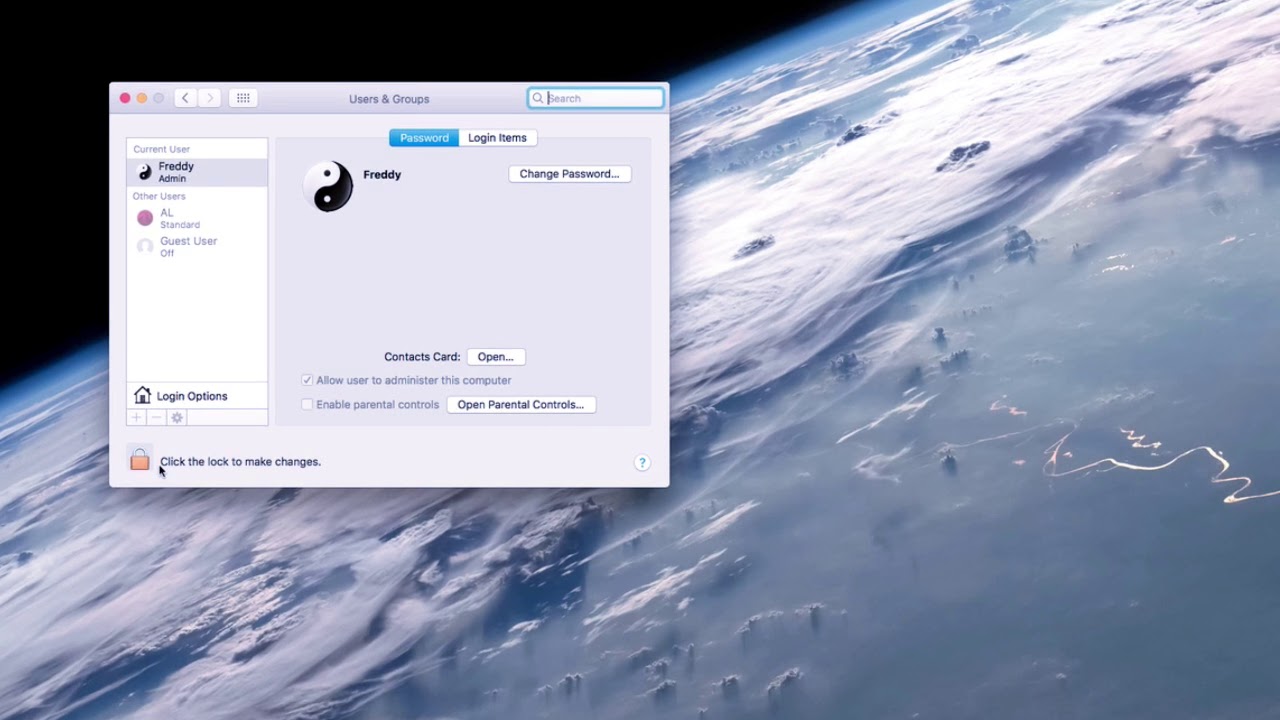Focus the Search field

pyautogui.click(x=596, y=98)
